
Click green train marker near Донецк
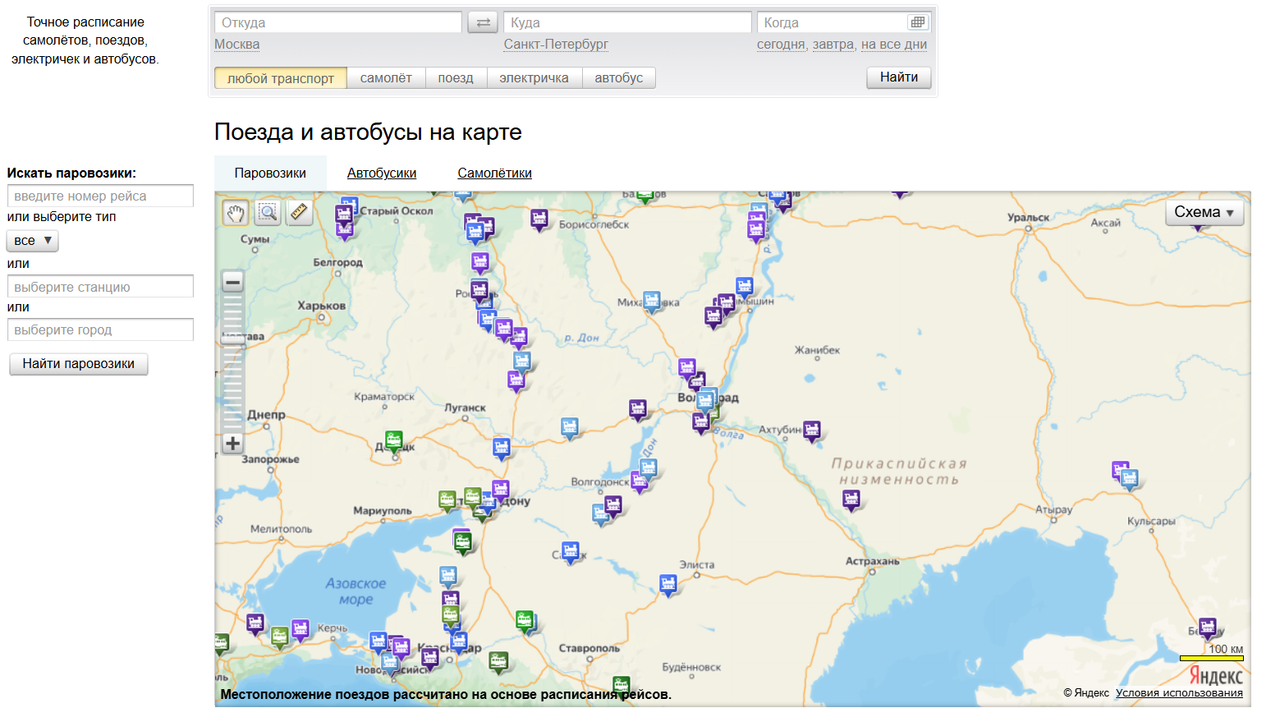click(x=394, y=442)
